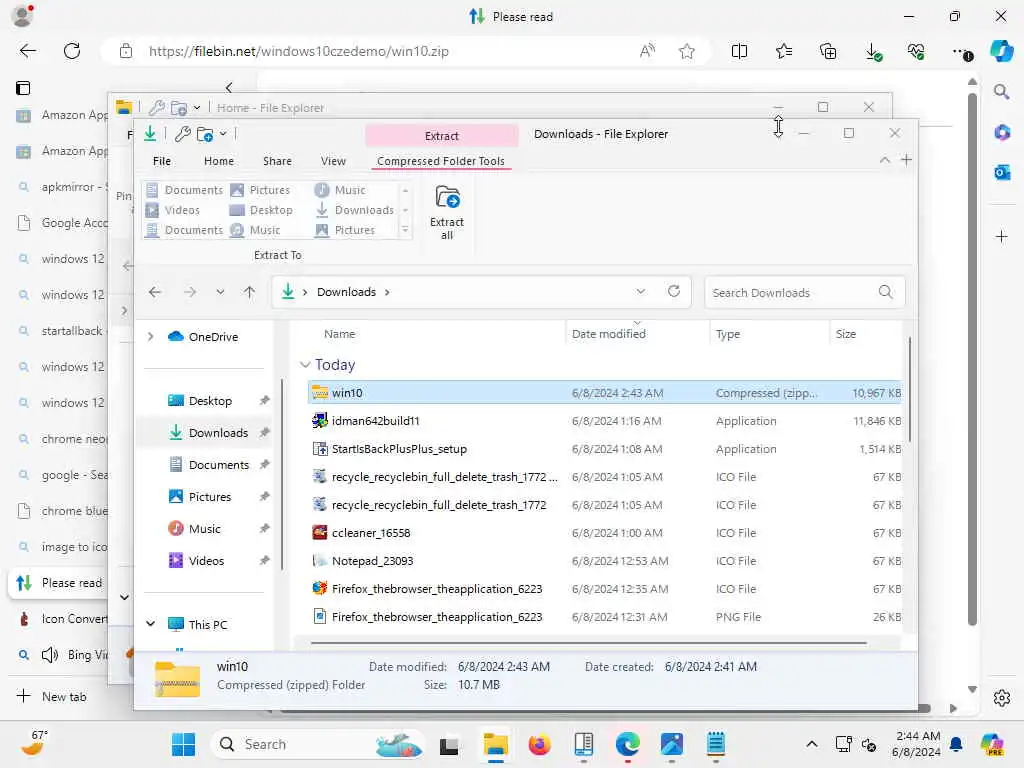Sort files by Type column
Screen dimensions: 1024x768
point(728,334)
